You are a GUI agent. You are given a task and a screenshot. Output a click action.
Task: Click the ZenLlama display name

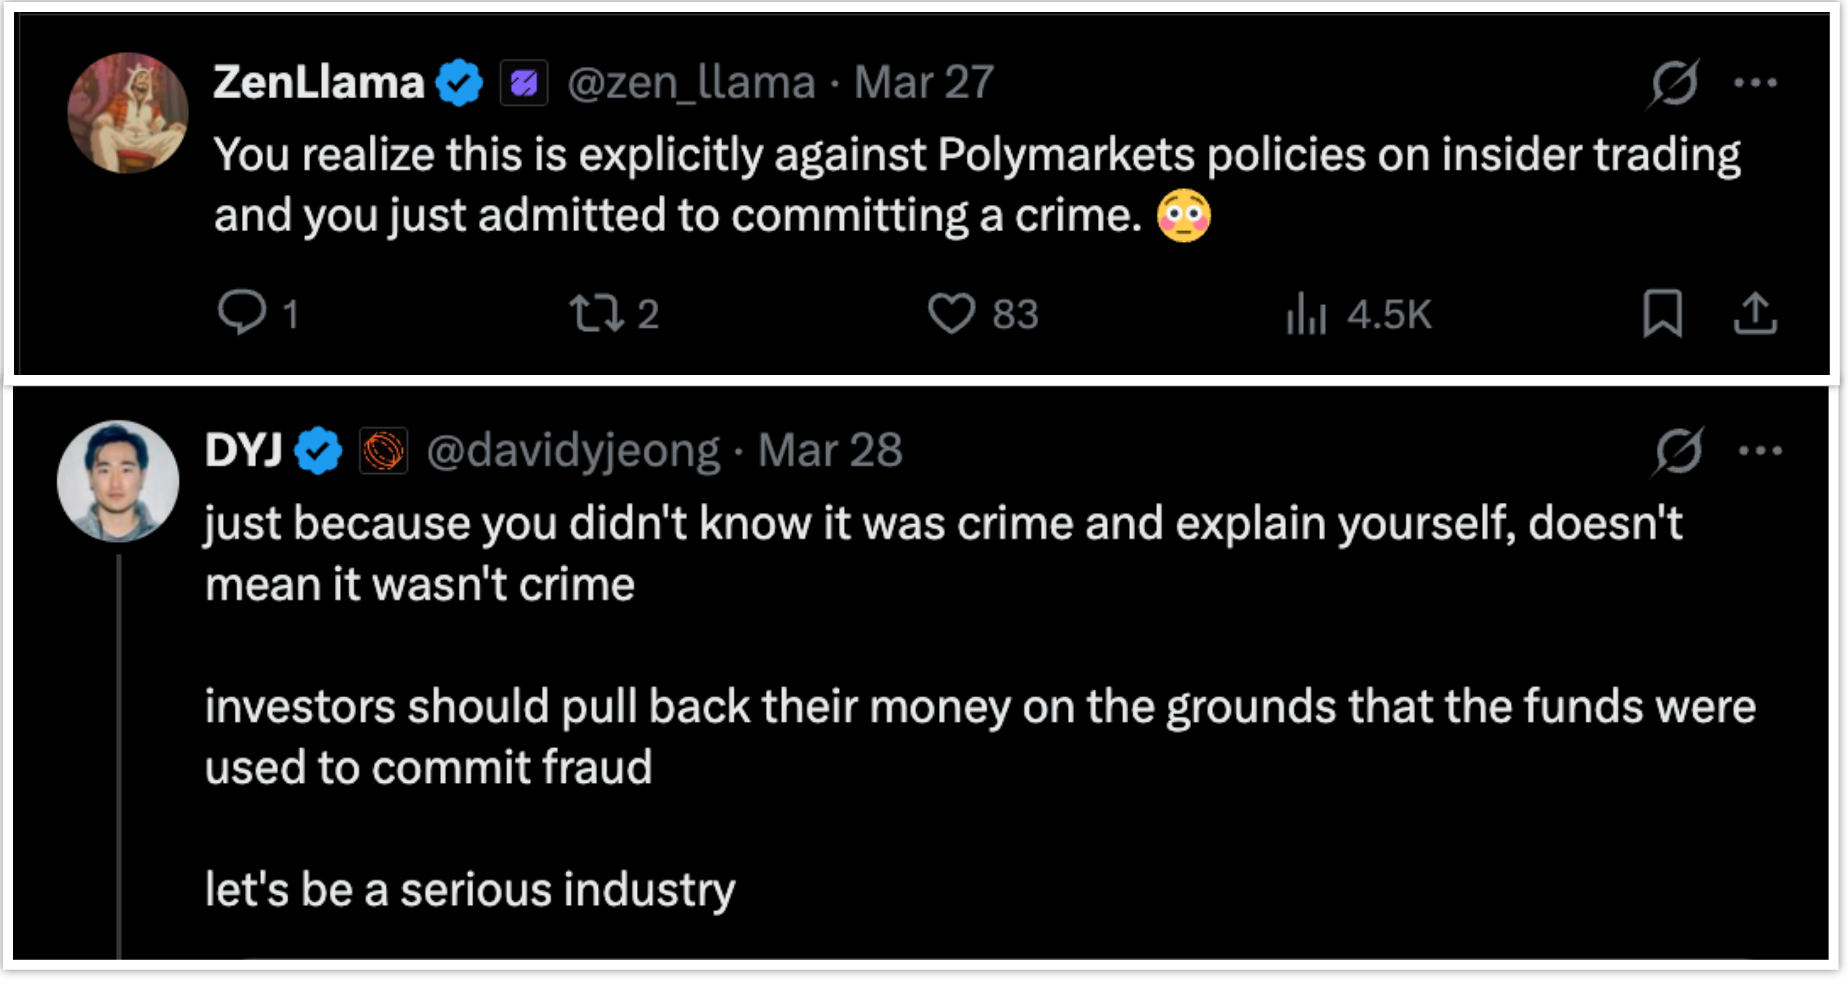pos(318,82)
